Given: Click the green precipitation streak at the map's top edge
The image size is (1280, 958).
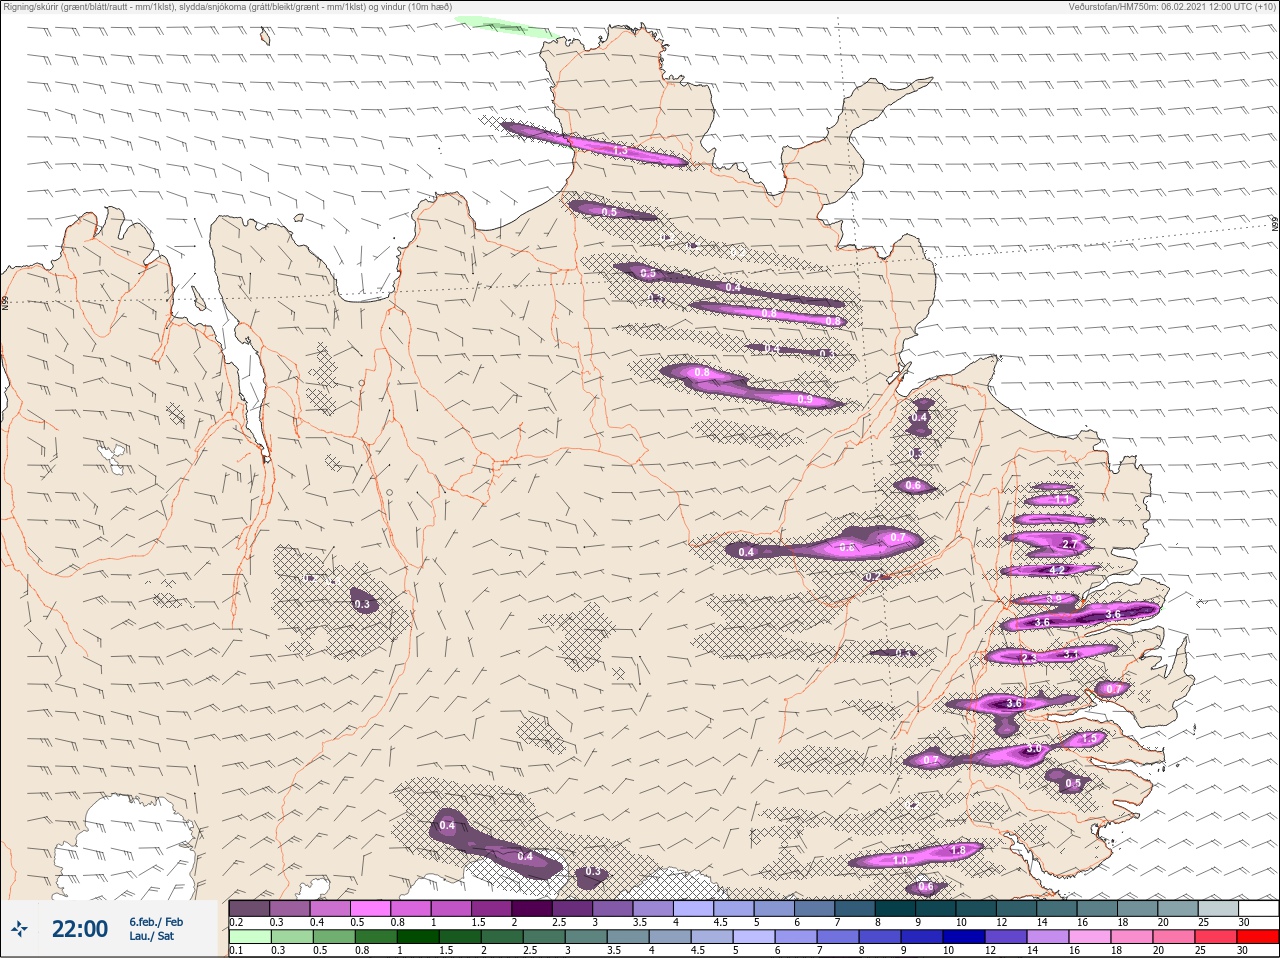Looking at the screenshot, I should pyautogui.click(x=506, y=27).
